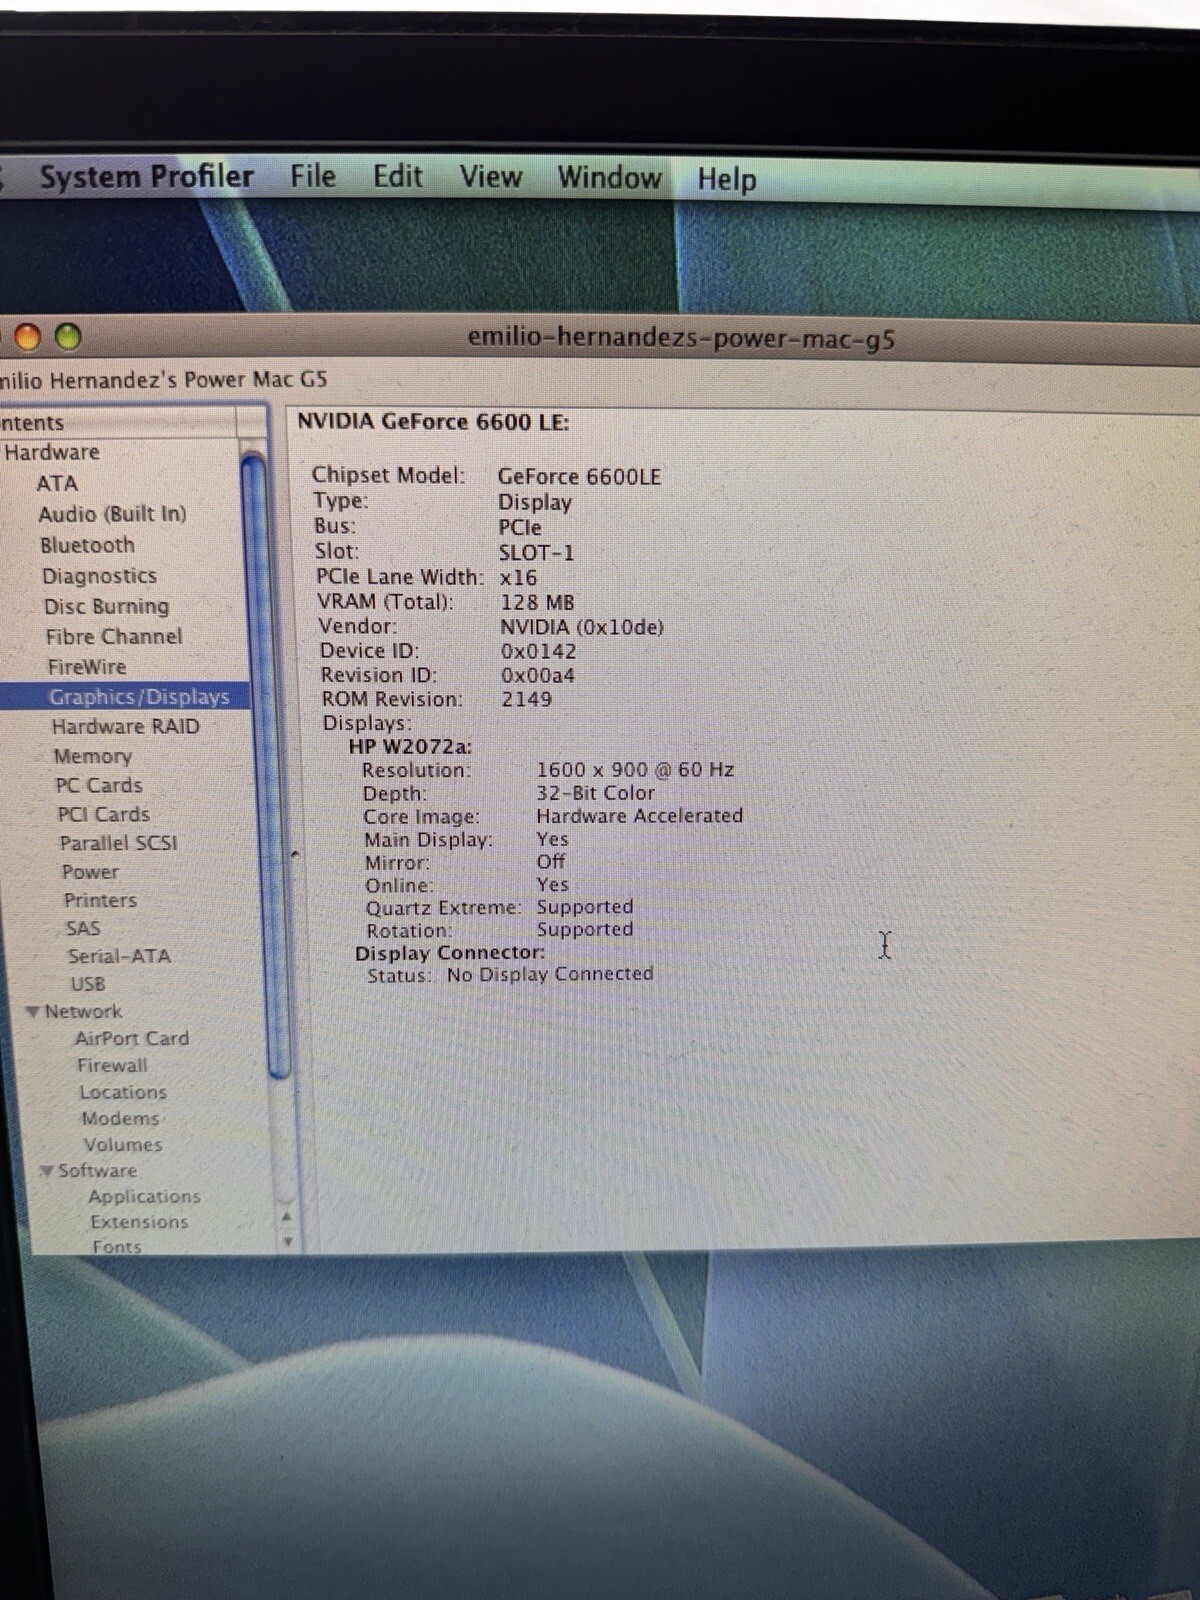Click ROM Revision value "2149"
The image size is (1200, 1600).
[x=527, y=699]
